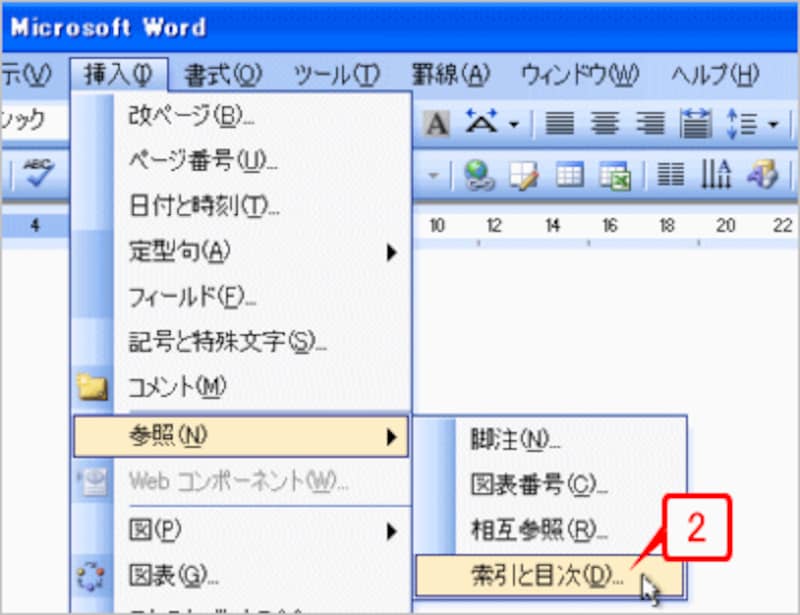Choose ページ番号(U) menu entry

(x=241, y=161)
